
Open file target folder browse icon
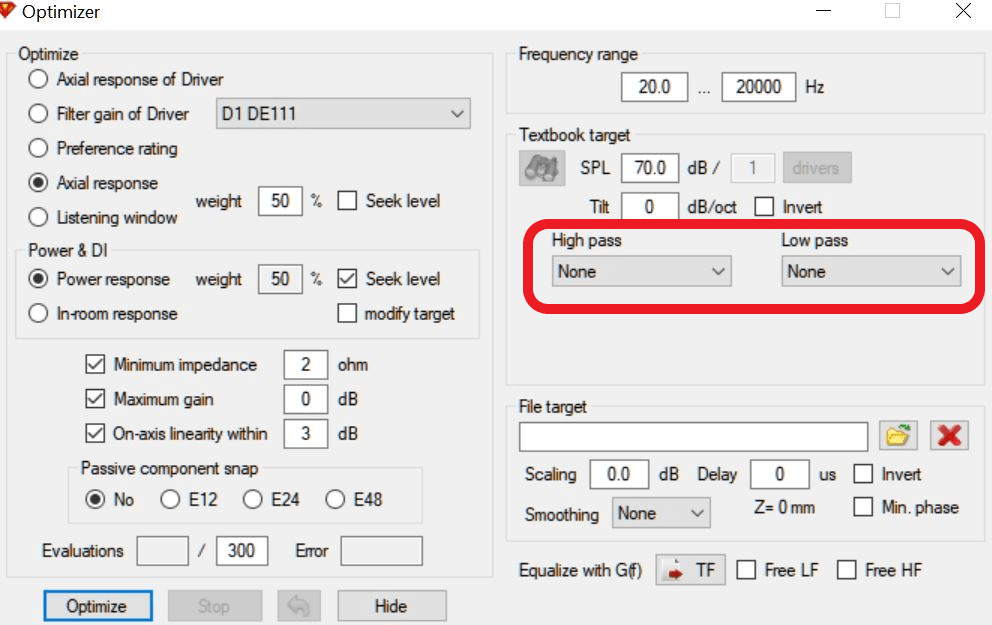(x=898, y=435)
